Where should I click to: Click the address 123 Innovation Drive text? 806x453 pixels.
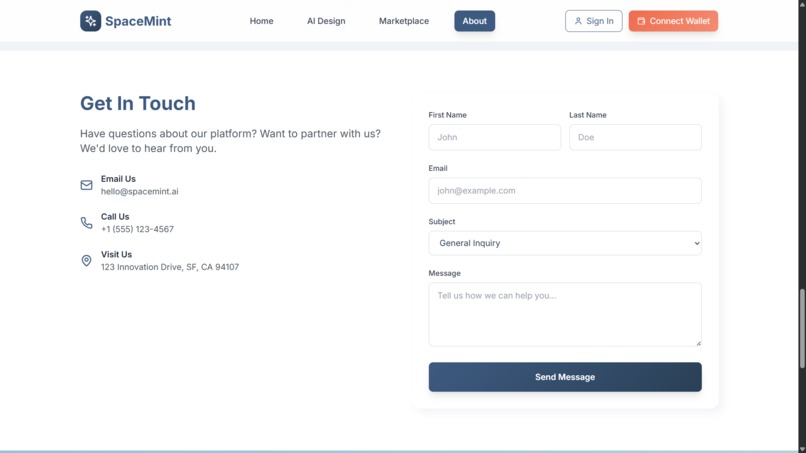(x=170, y=267)
